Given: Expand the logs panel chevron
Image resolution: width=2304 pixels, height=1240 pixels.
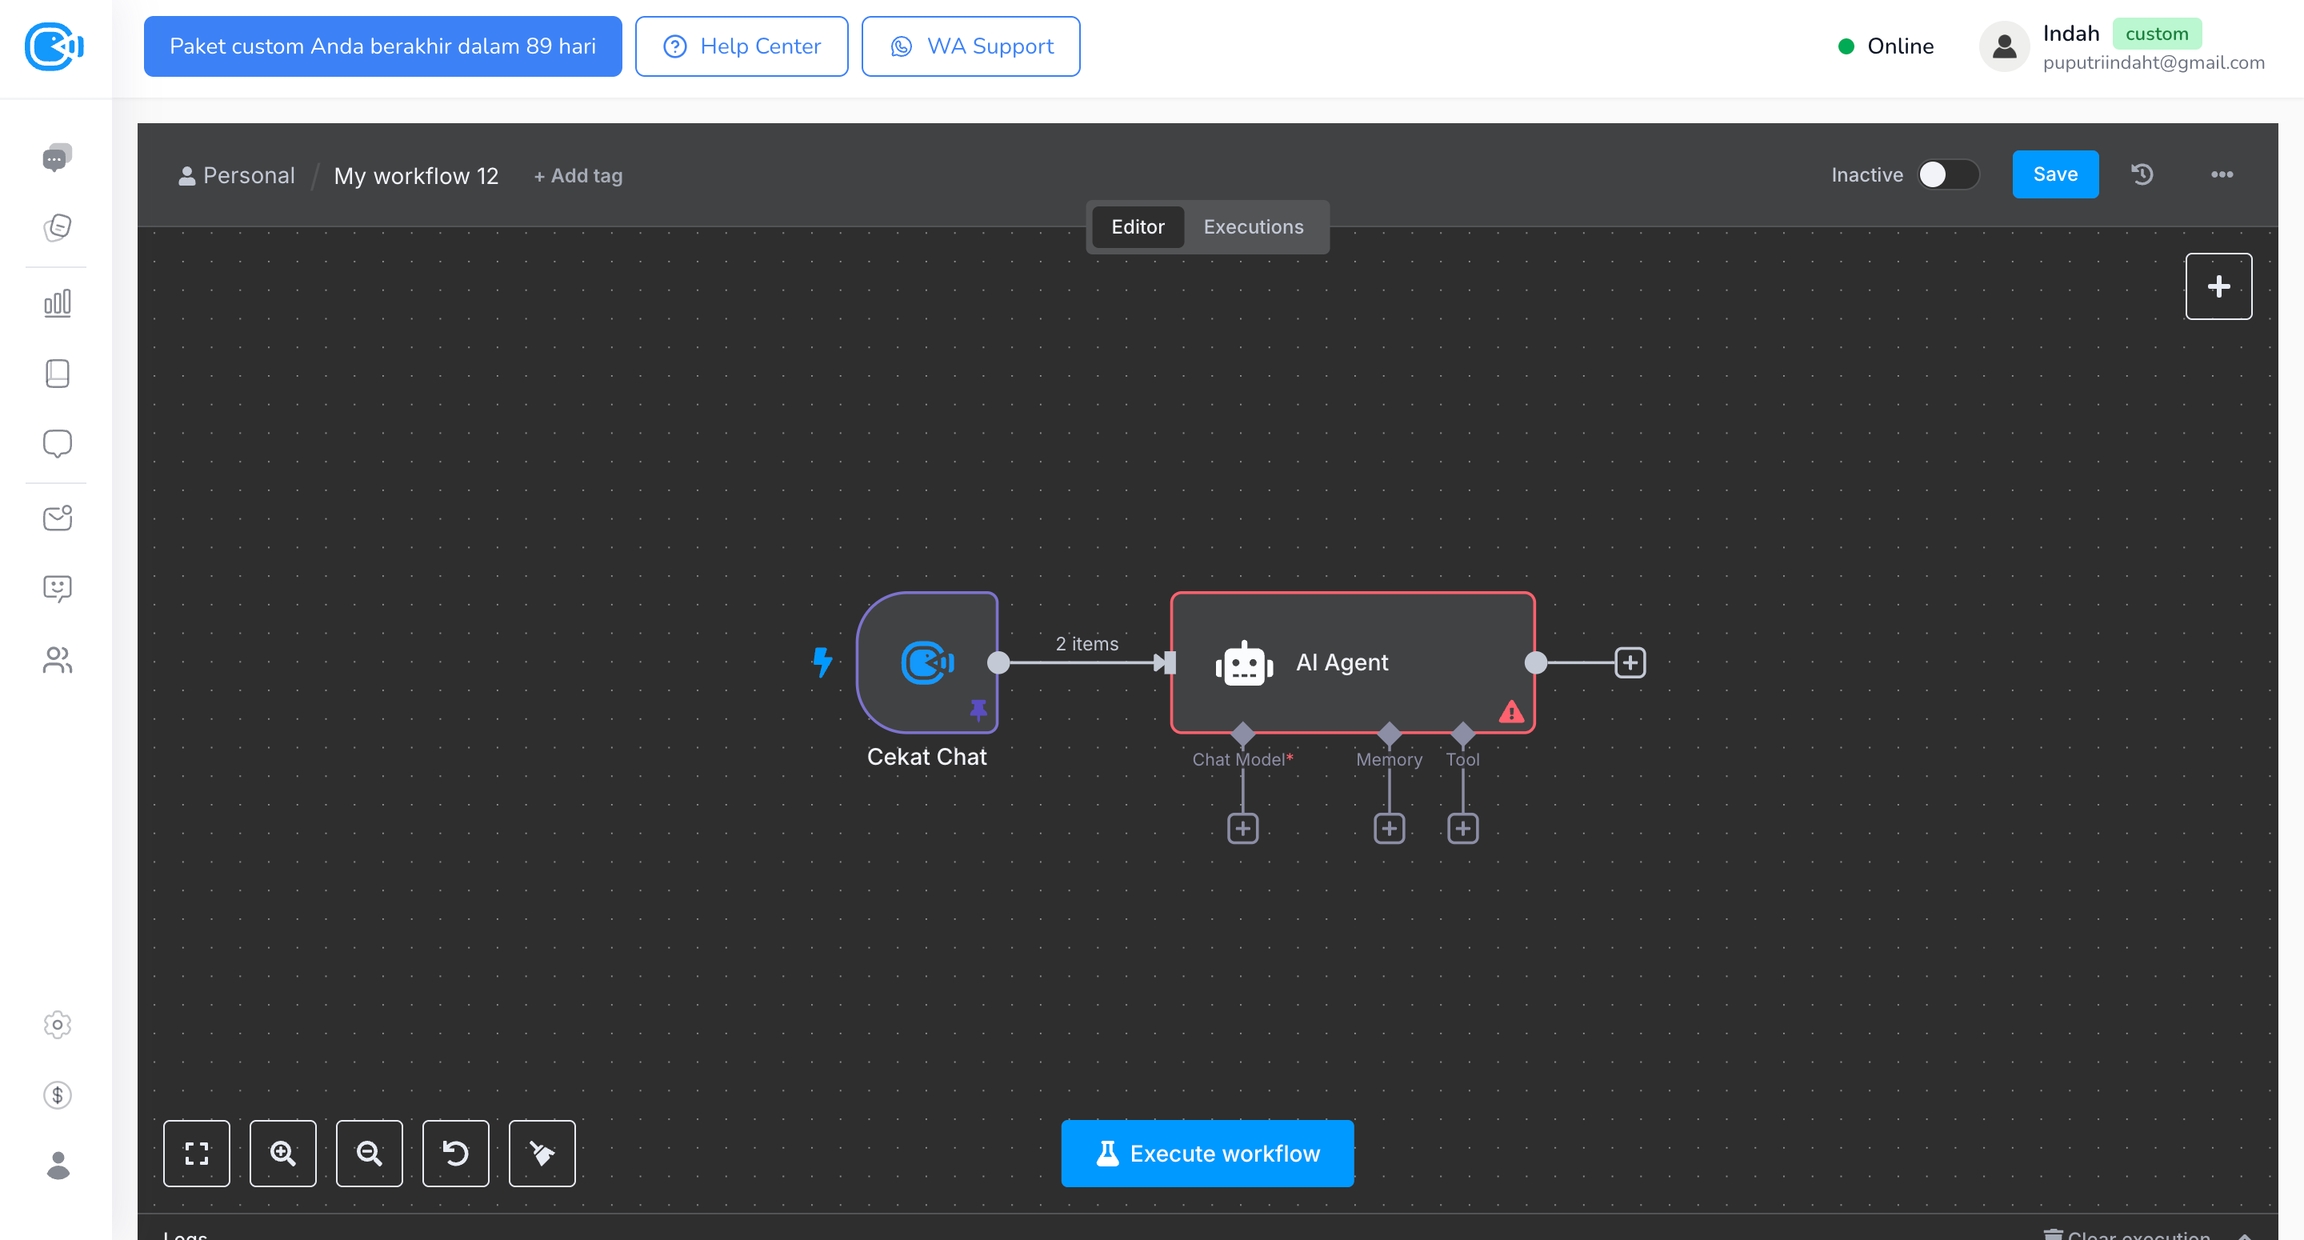Looking at the screenshot, I should click(2245, 1234).
